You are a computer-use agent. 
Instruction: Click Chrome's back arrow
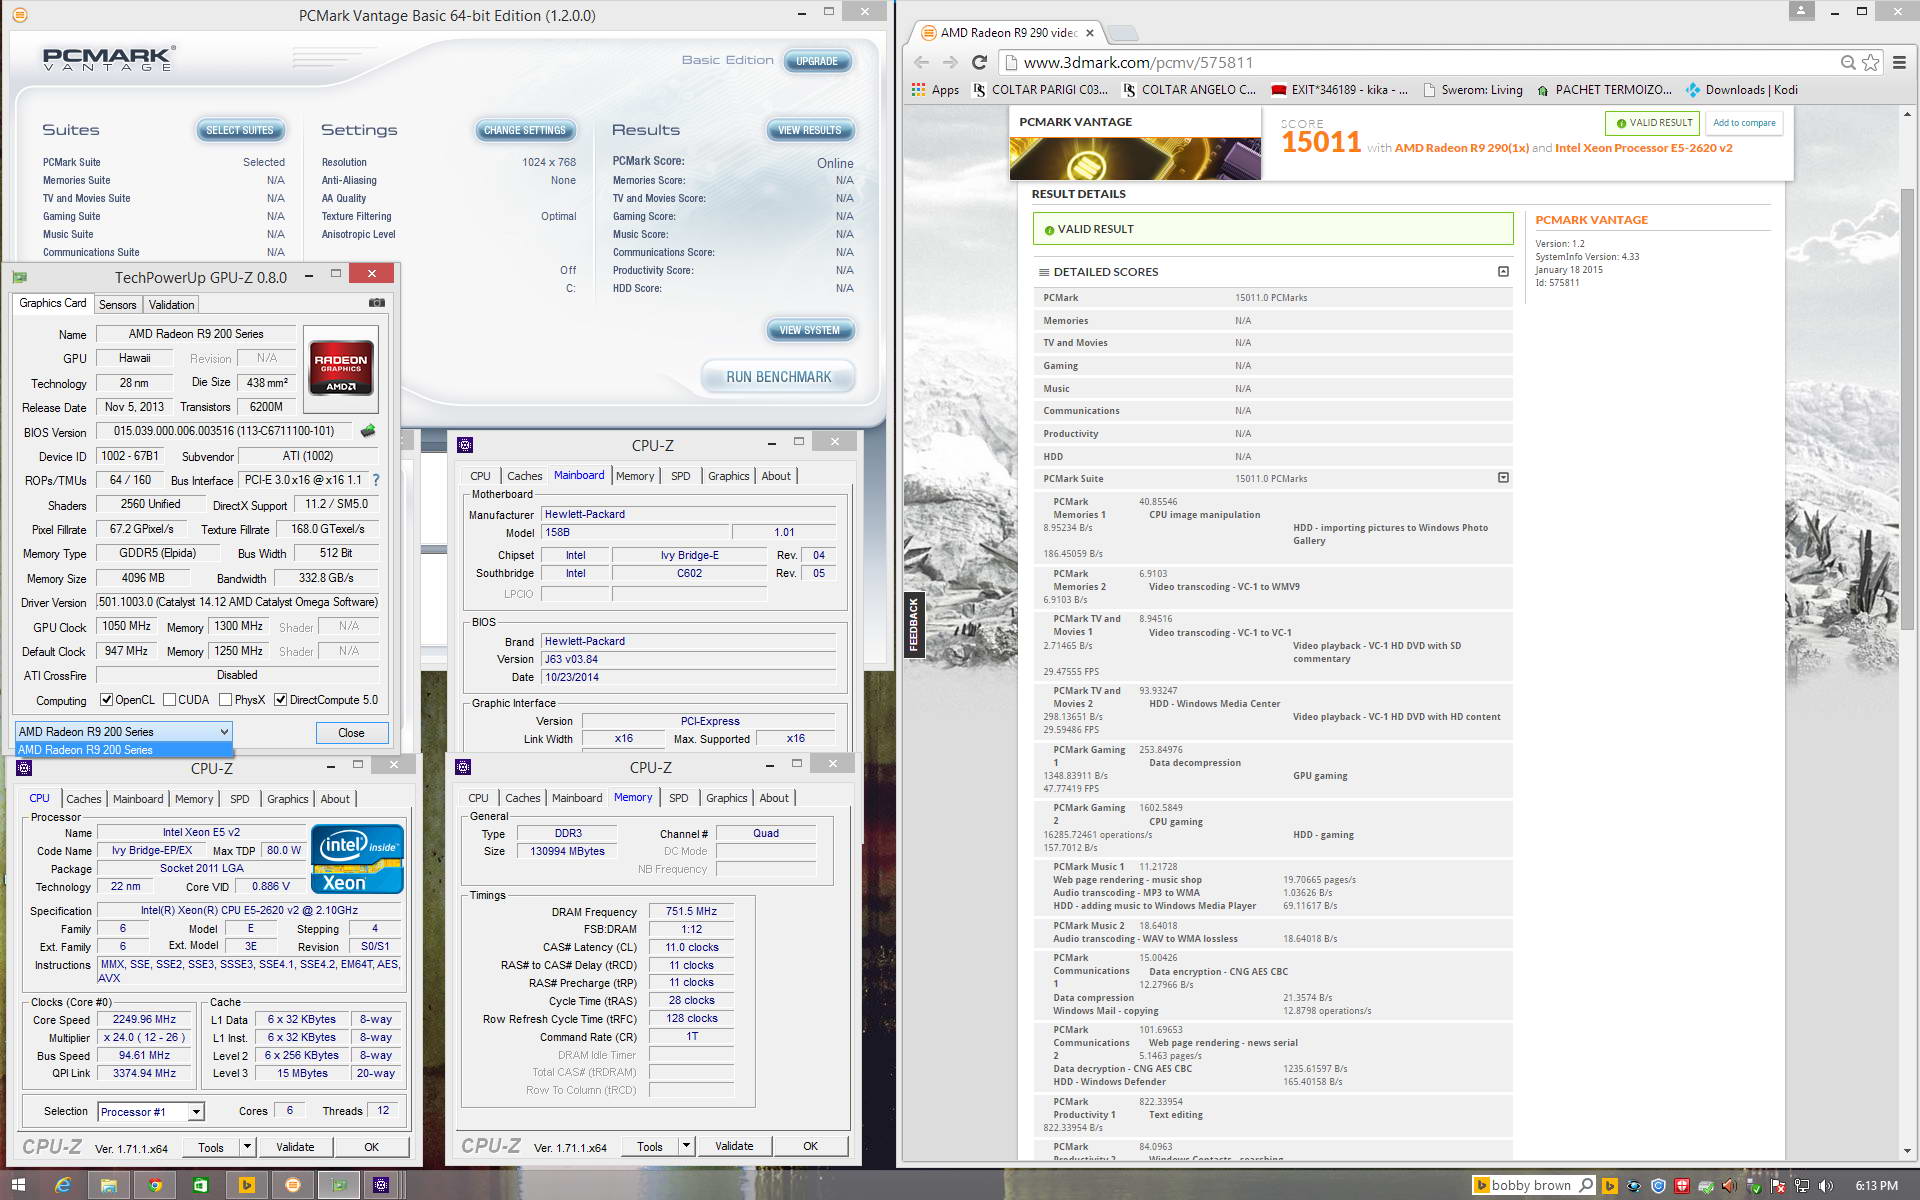click(x=922, y=62)
